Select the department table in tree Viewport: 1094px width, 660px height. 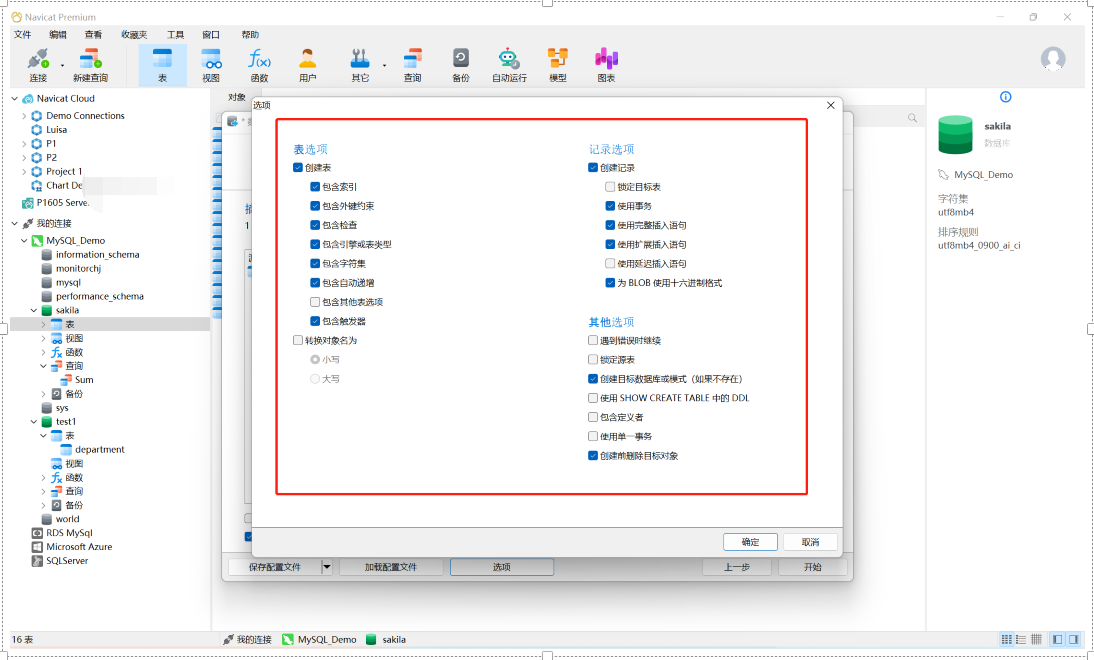[99, 450]
